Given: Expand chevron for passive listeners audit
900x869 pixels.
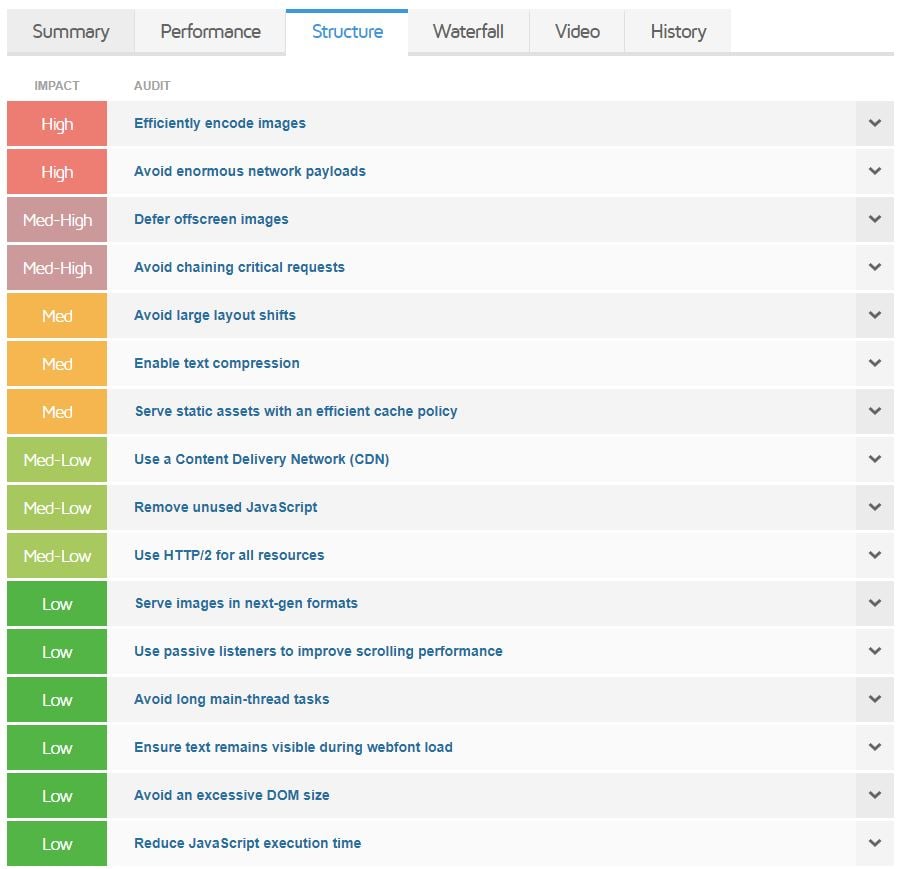Looking at the screenshot, I should click(x=874, y=651).
